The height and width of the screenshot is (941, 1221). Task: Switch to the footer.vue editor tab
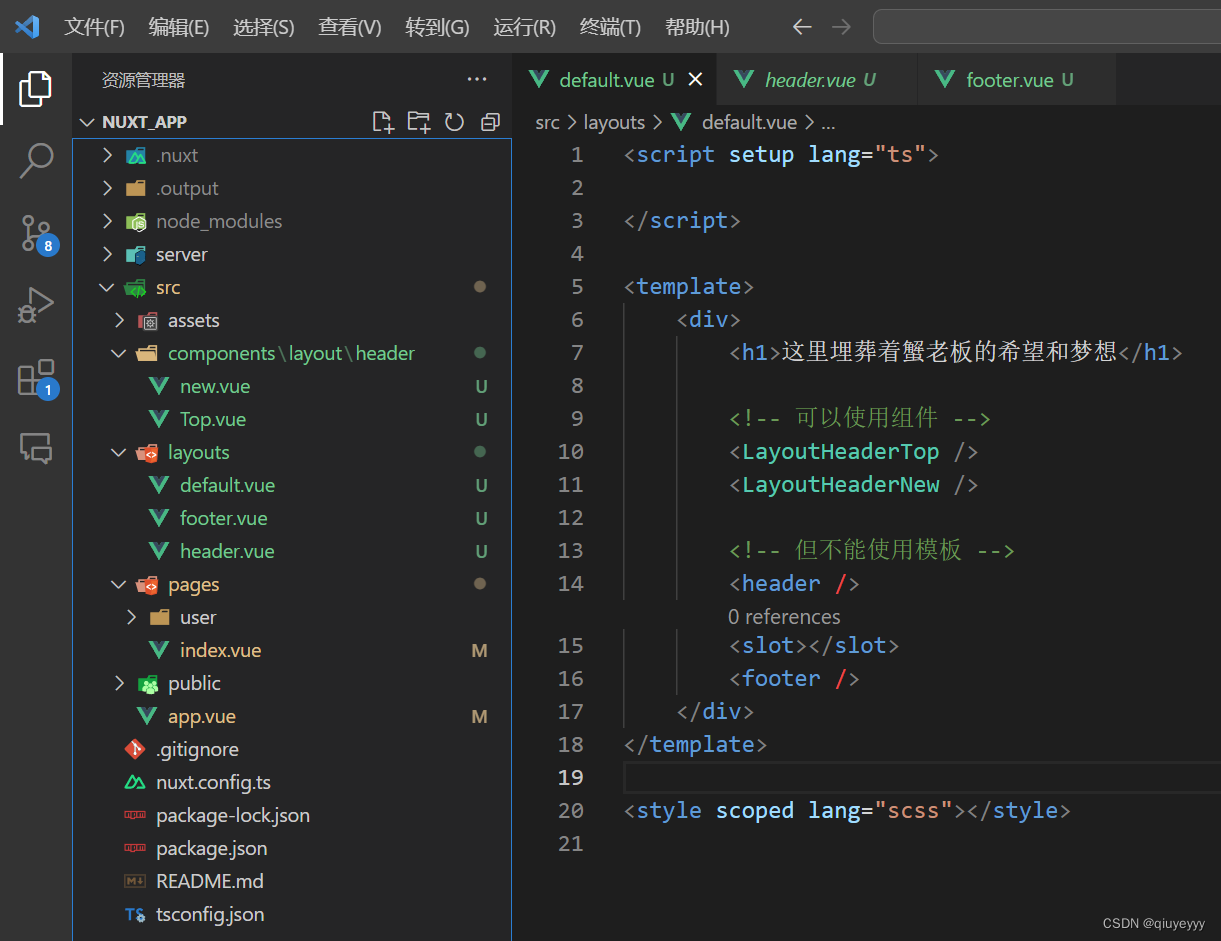1016,80
